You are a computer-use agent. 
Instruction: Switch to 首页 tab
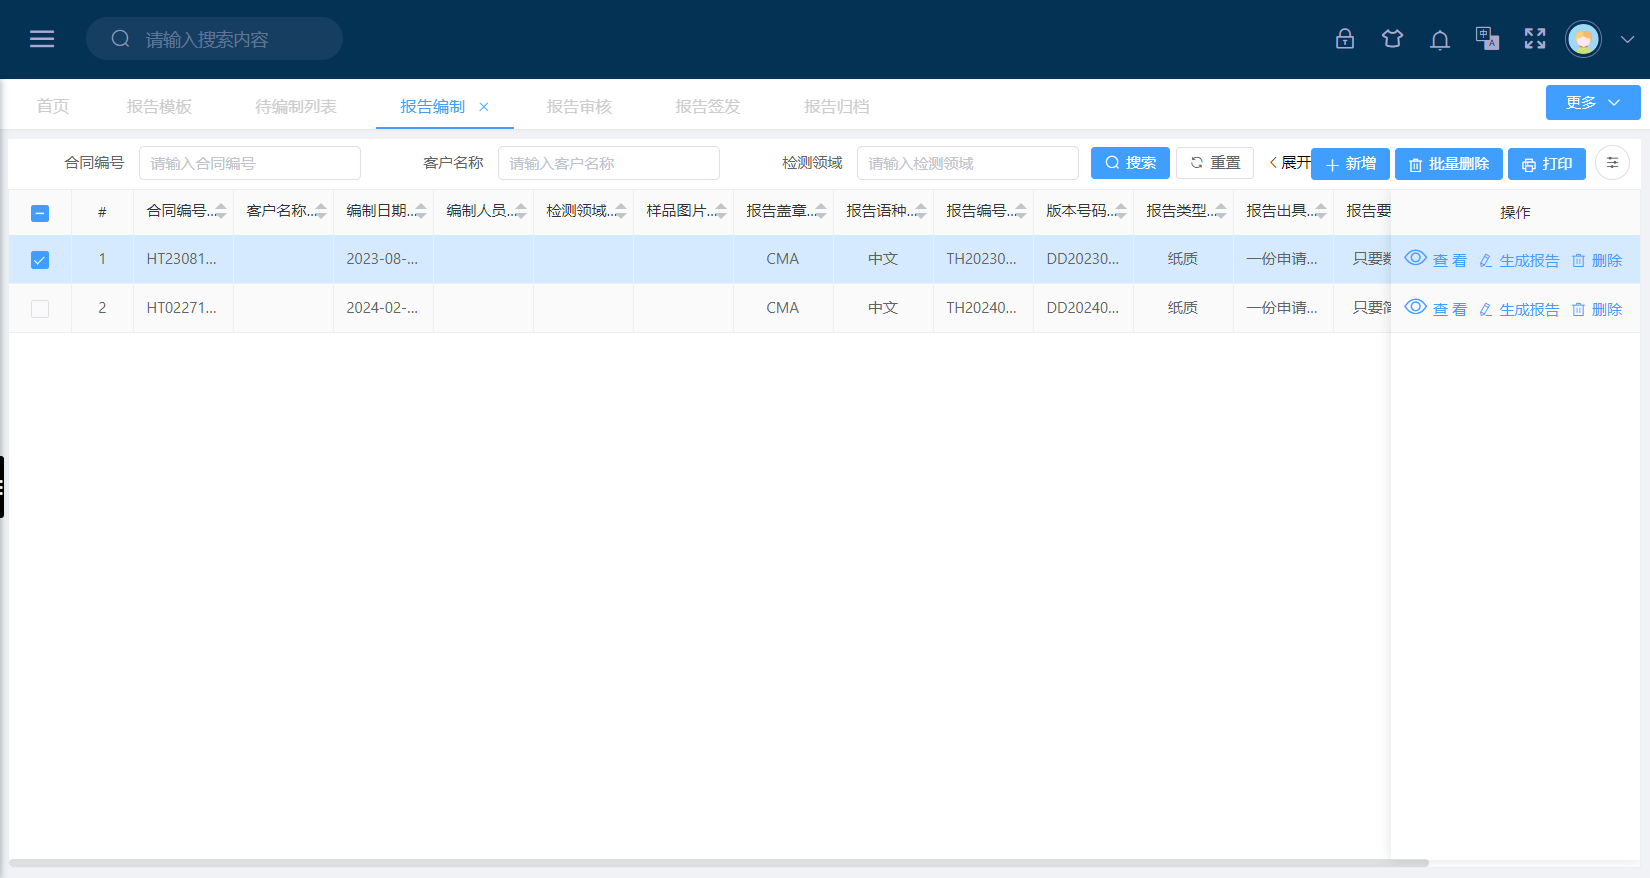click(53, 106)
